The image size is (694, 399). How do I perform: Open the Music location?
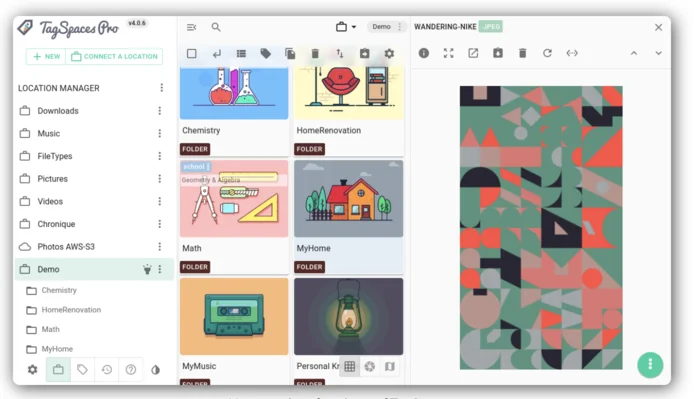[48, 133]
